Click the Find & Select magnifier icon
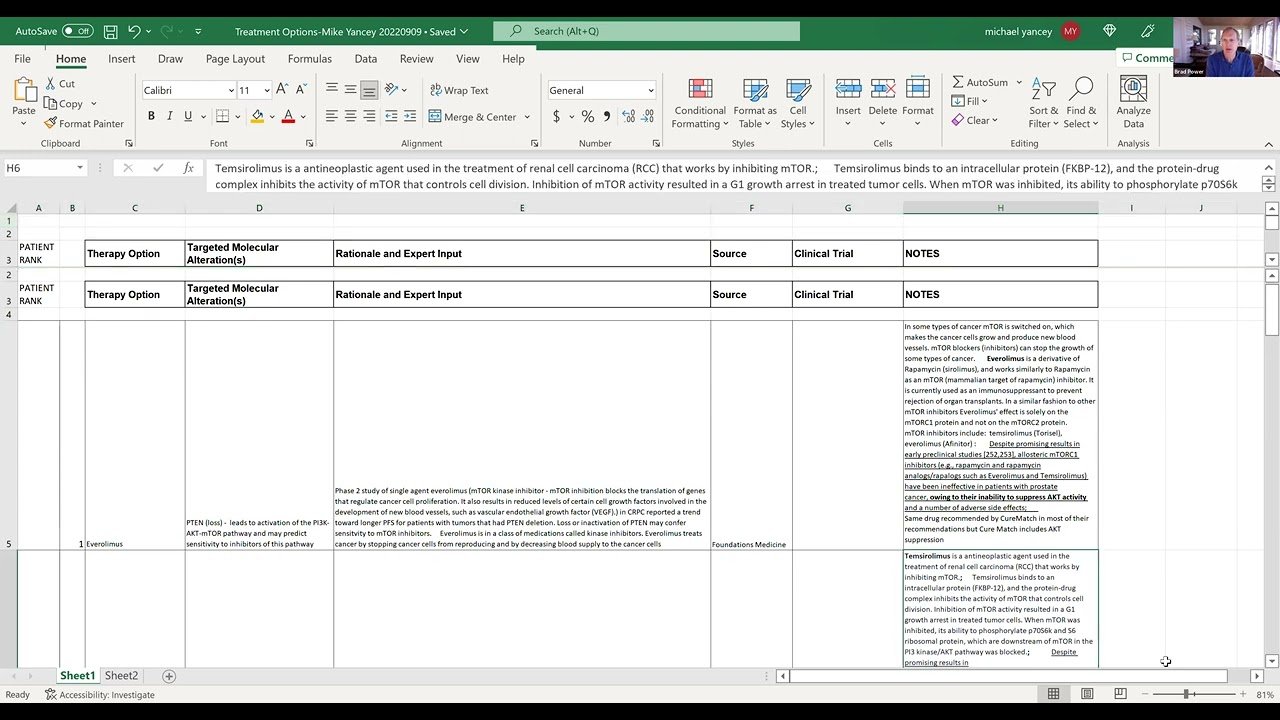This screenshot has height=720, width=1280. point(1081,91)
